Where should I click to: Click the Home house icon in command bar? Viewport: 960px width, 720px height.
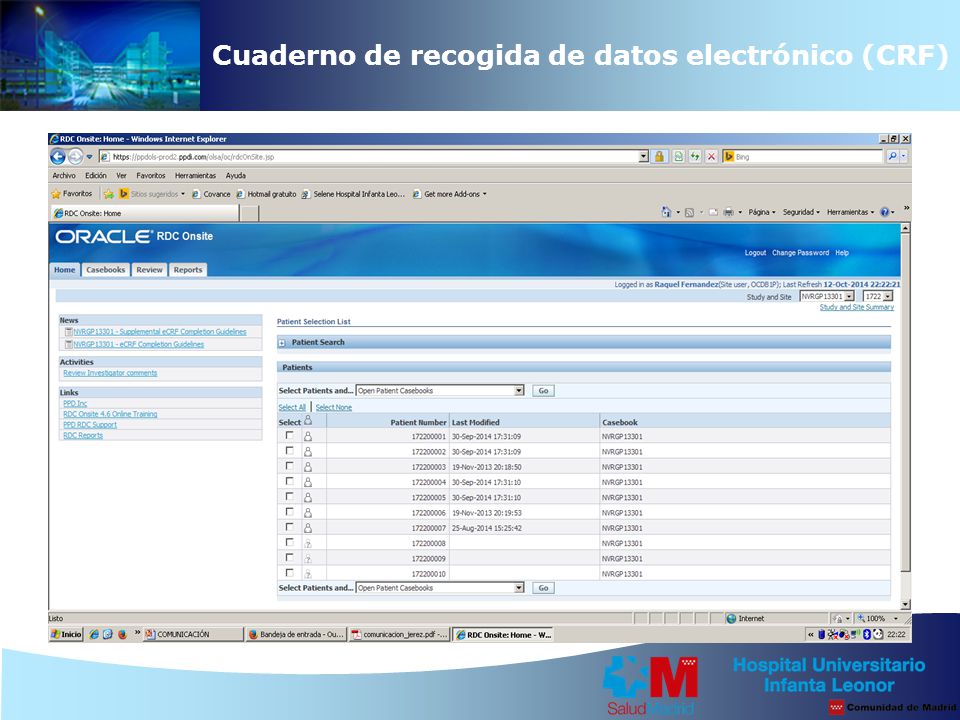pos(666,212)
